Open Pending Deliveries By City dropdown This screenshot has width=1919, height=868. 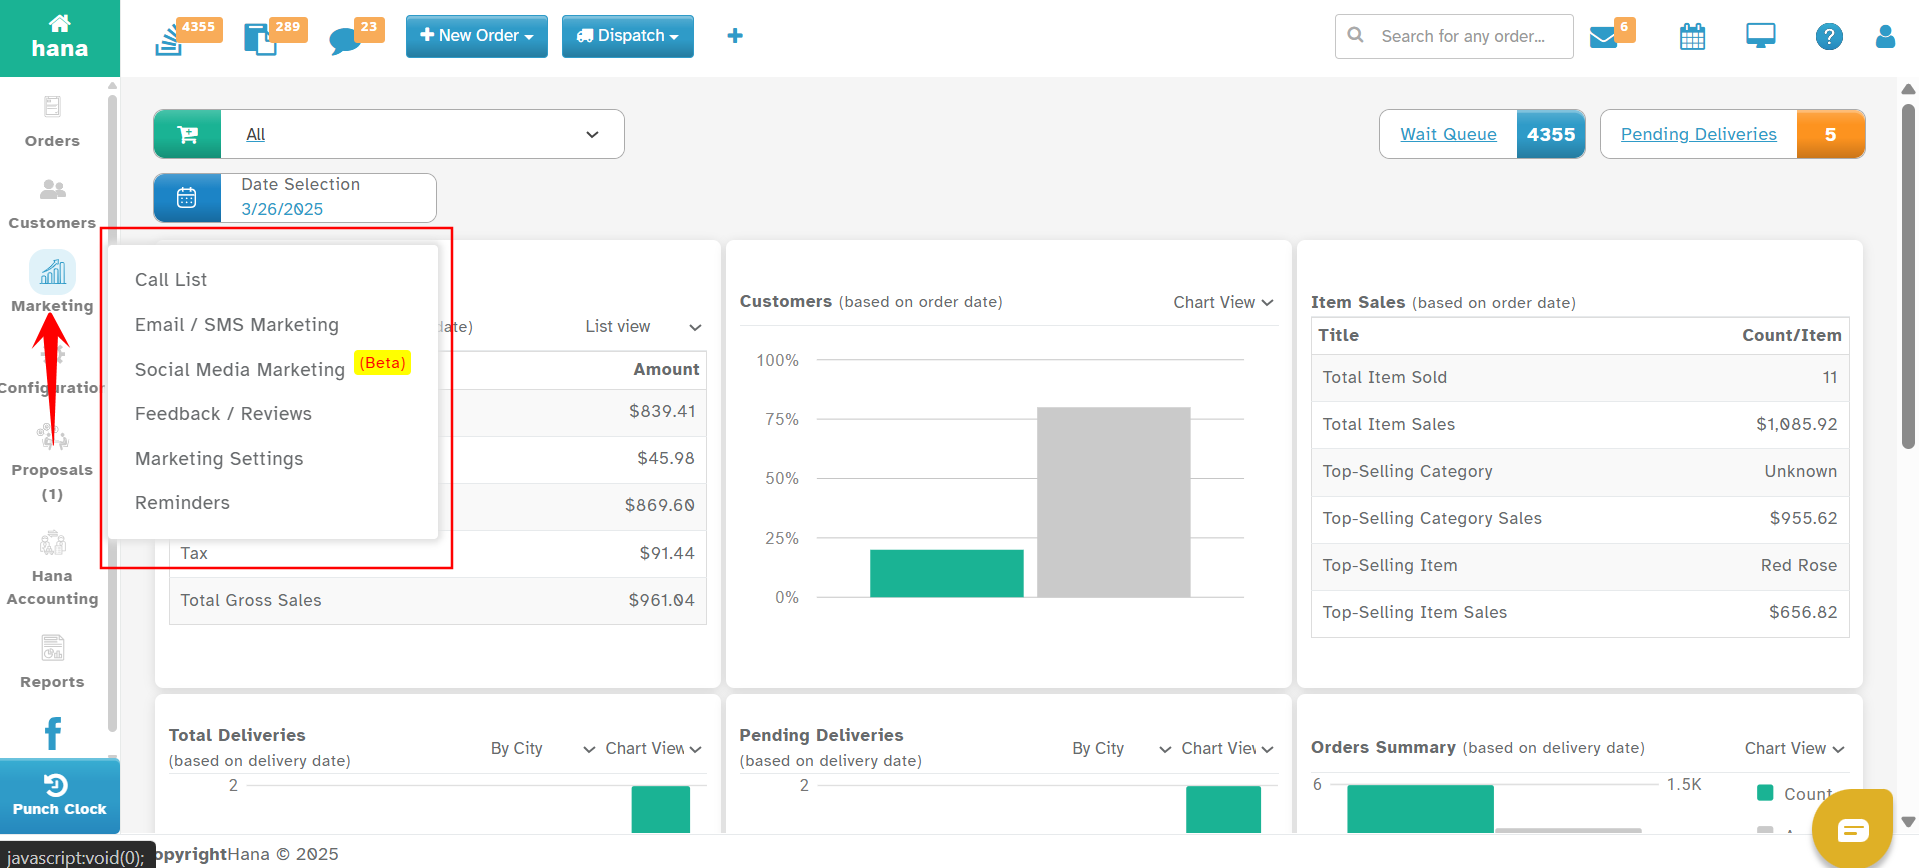pos(1121,748)
